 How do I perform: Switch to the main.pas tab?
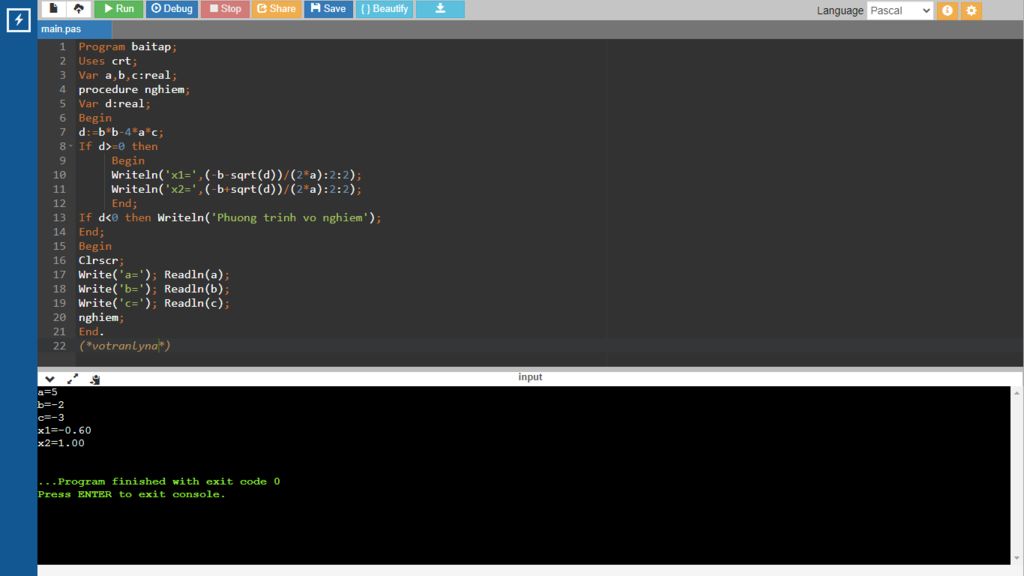[x=61, y=29]
